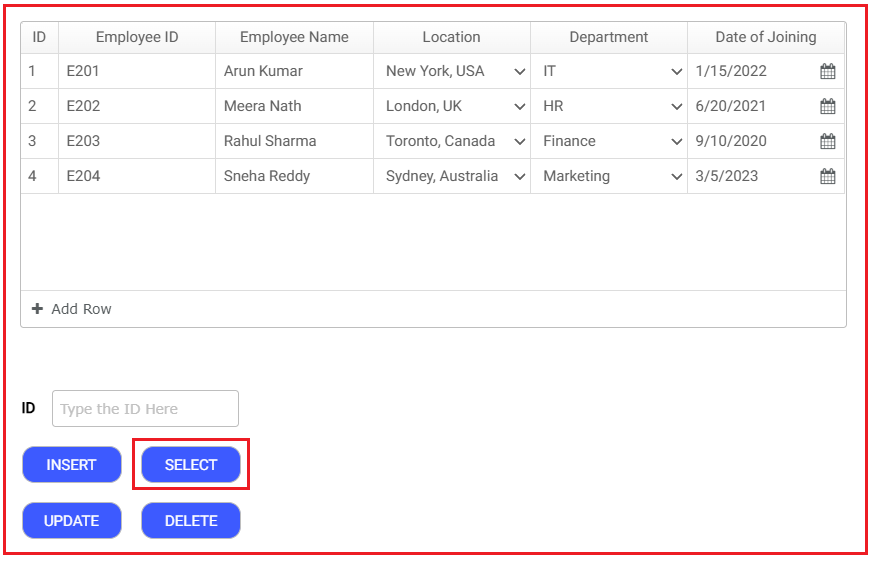Open the Finance department dropdown

677,141
